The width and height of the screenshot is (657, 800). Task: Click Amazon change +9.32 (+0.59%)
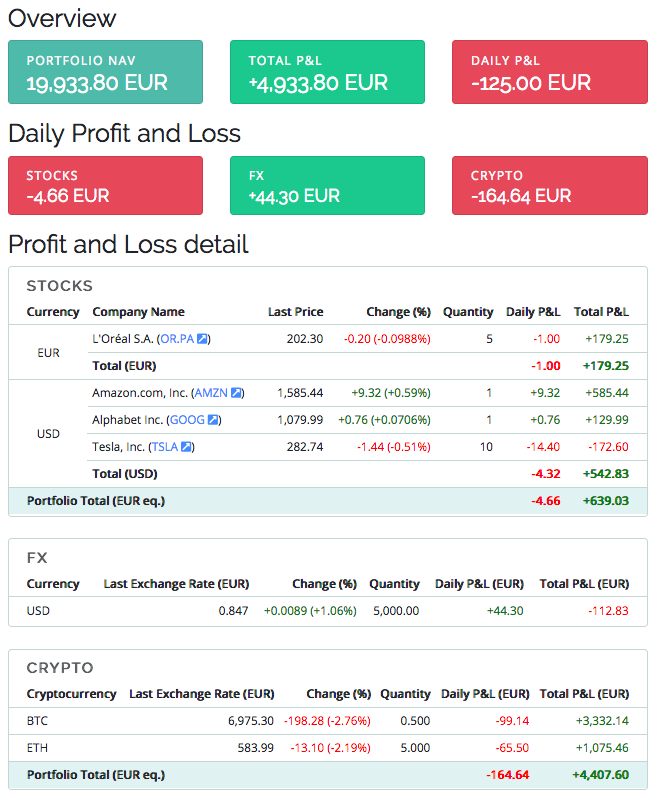[391, 393]
